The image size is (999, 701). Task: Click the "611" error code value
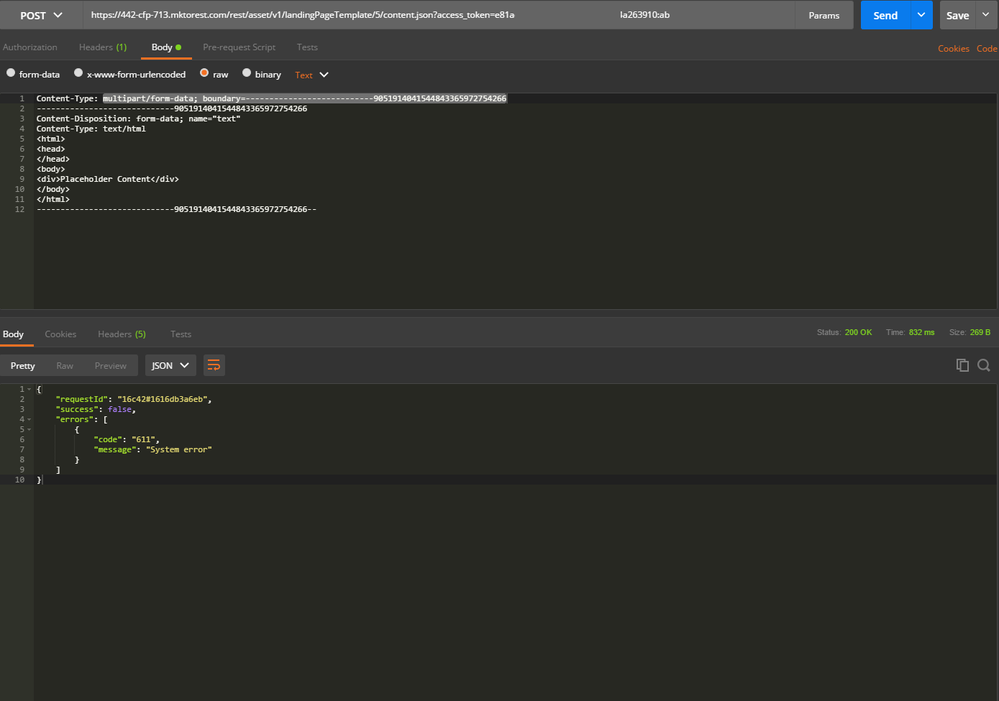pyautogui.click(x=143, y=440)
